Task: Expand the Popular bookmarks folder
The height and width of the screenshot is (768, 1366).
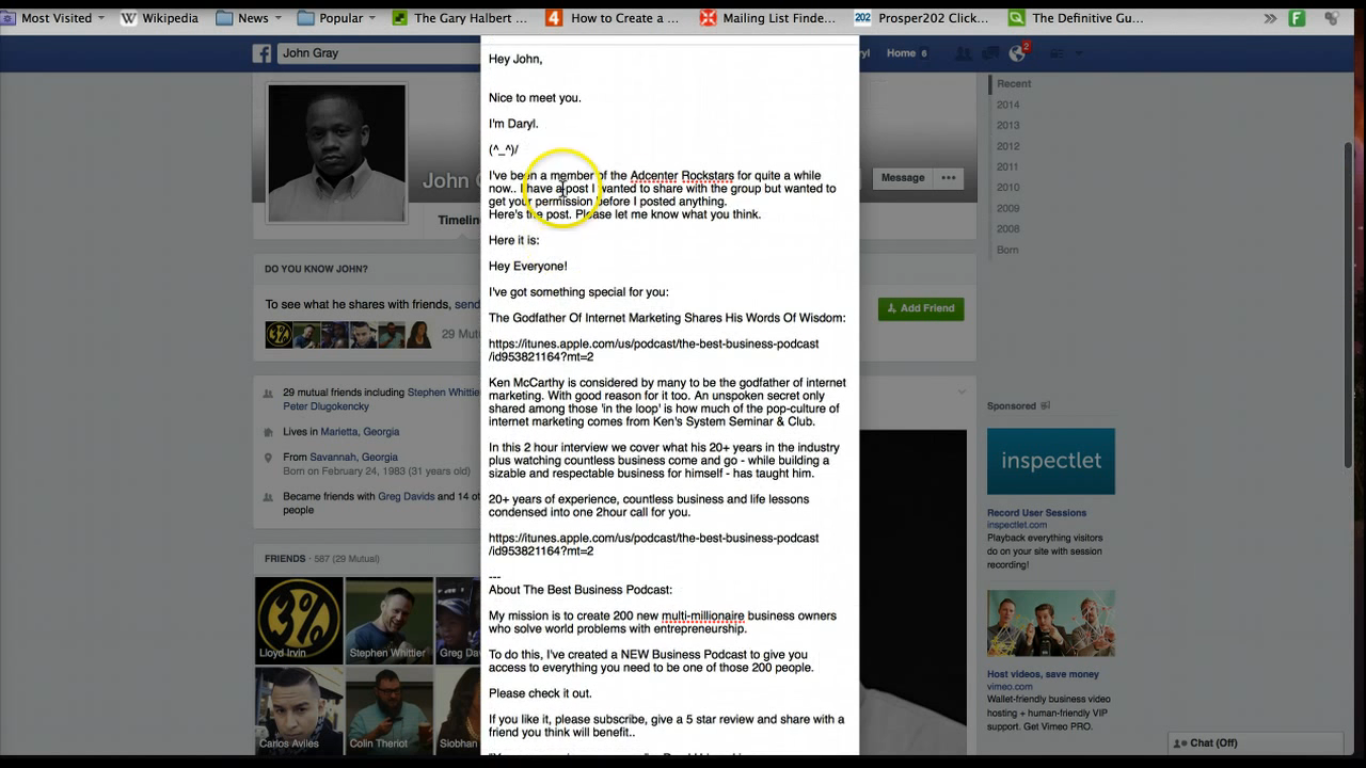Action: (337, 18)
